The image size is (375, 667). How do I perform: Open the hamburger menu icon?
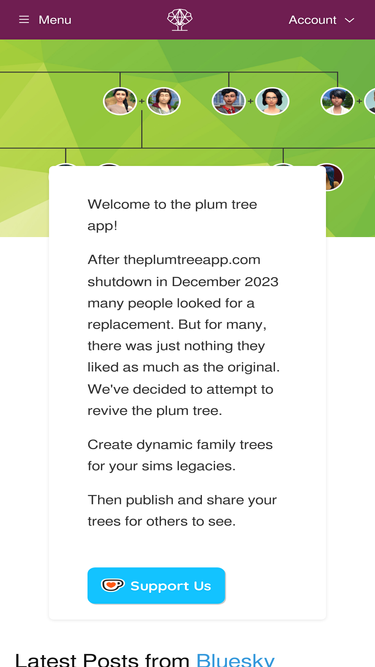[24, 20]
